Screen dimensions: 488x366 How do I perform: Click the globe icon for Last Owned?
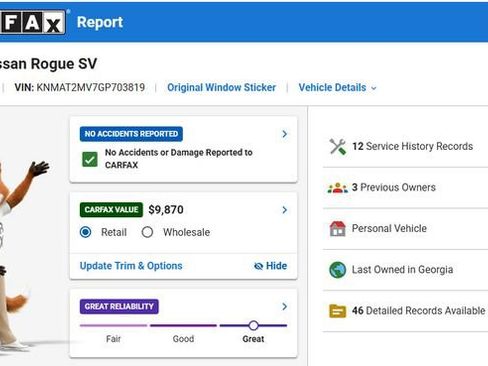337,270
